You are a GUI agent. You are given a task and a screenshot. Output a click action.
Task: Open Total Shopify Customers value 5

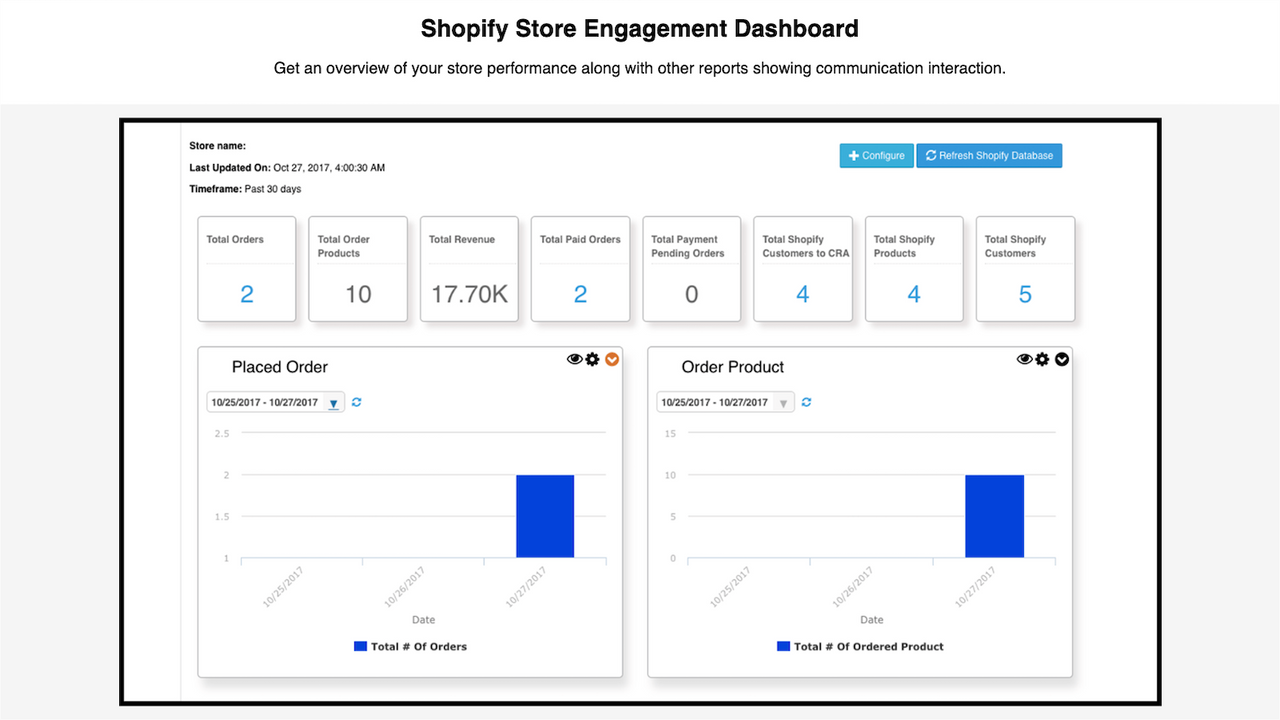pyautogui.click(x=1025, y=294)
